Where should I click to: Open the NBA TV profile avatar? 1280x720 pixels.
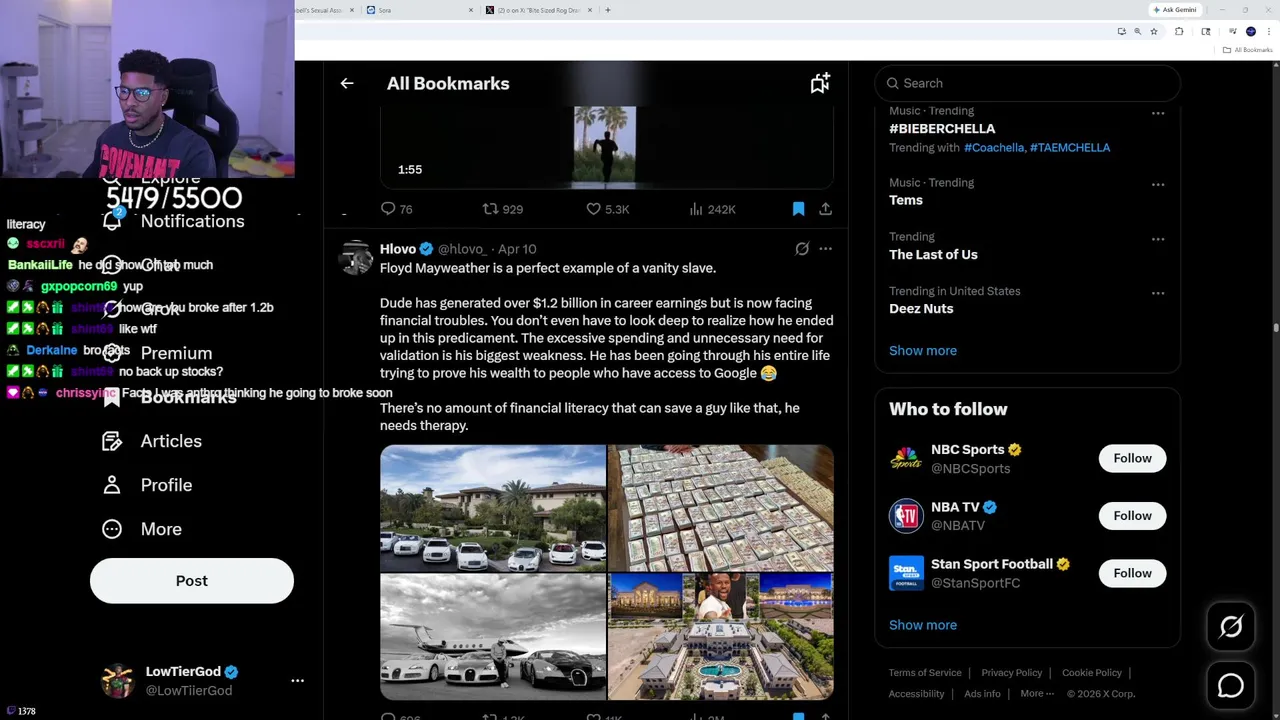(x=906, y=516)
